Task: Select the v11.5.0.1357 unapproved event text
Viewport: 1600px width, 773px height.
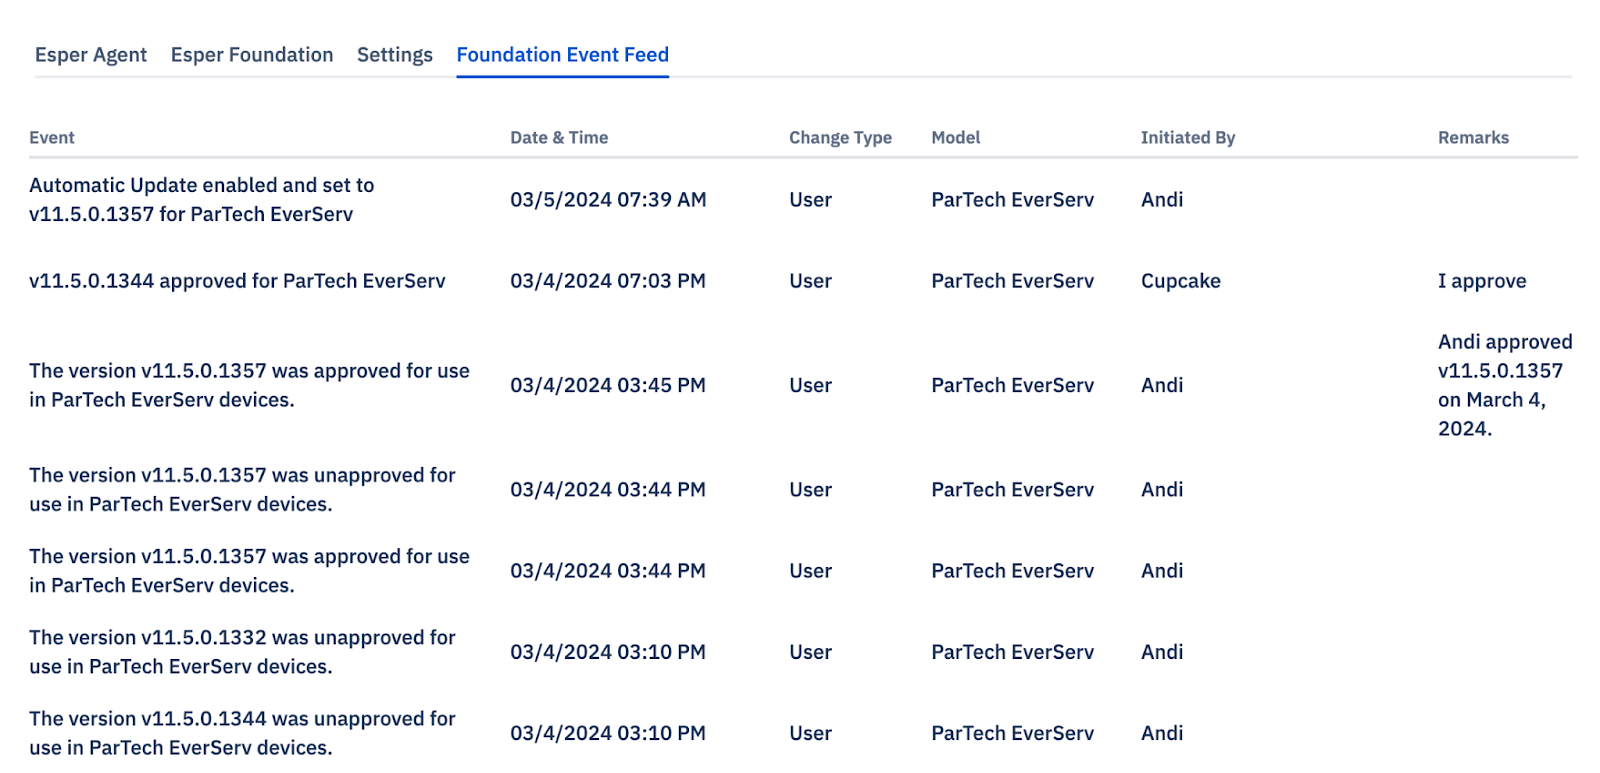Action: [242, 490]
